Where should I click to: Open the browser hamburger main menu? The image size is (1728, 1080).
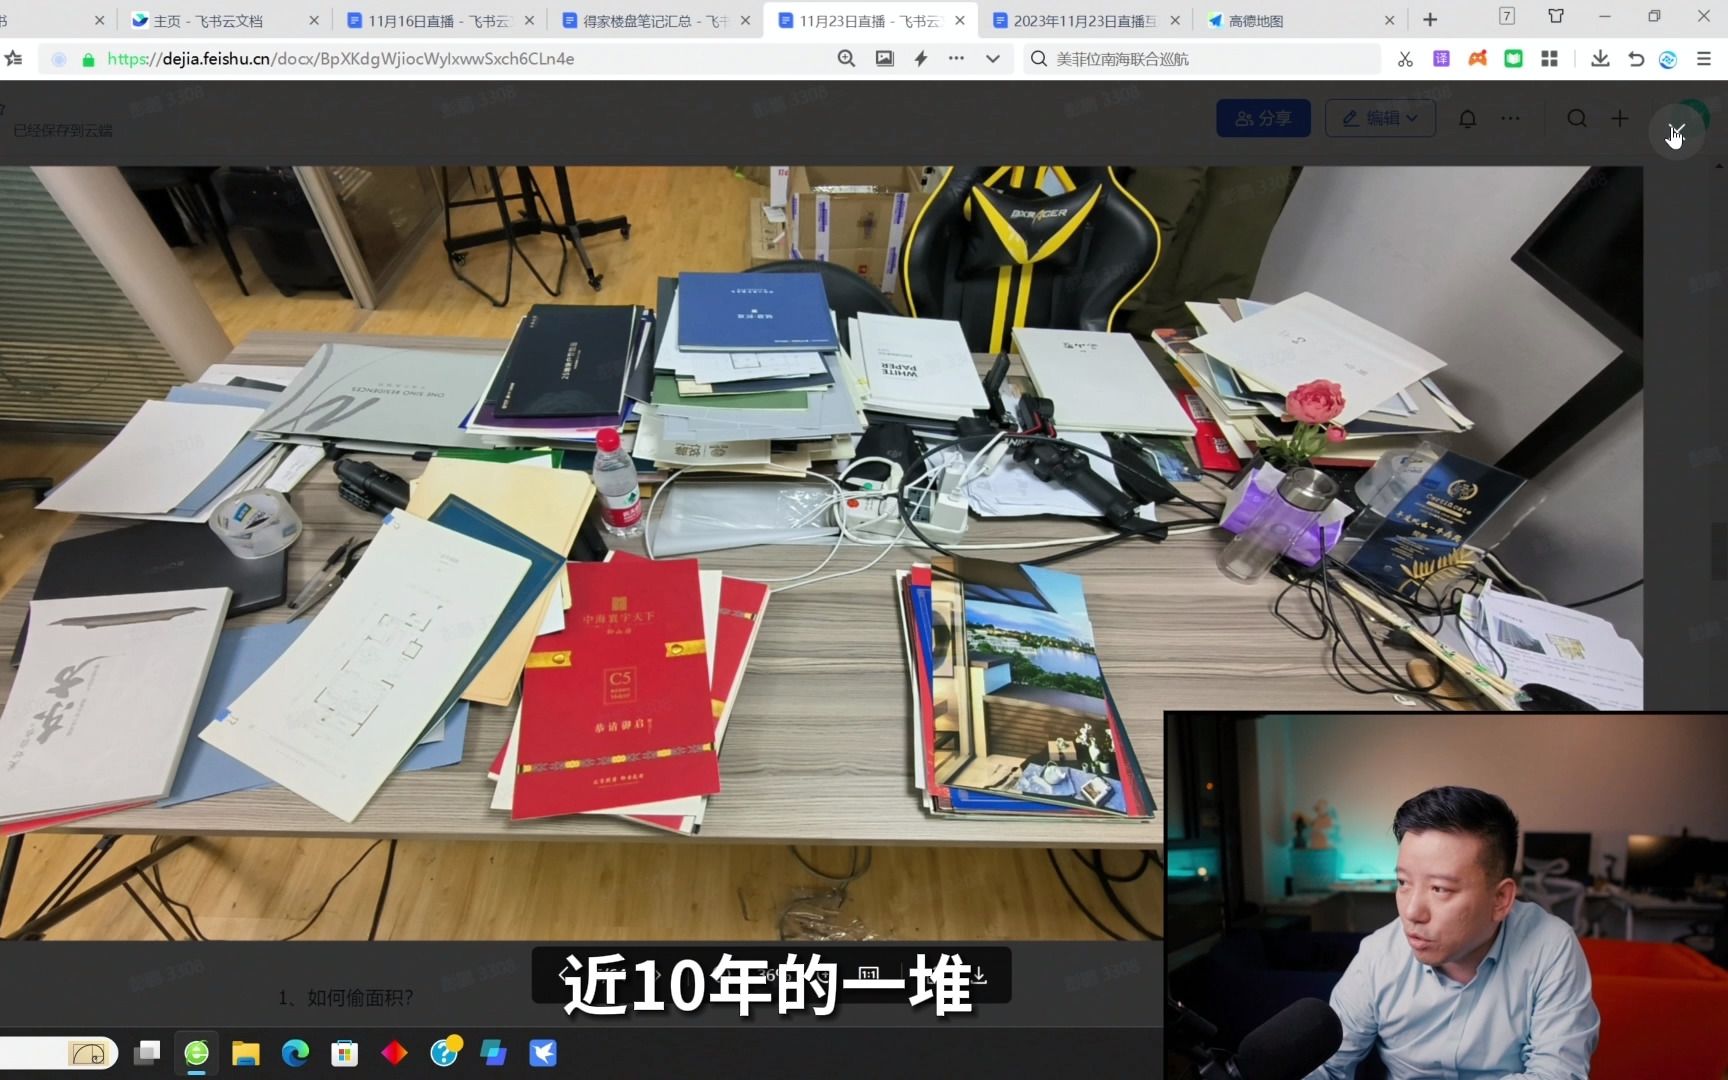(1704, 59)
